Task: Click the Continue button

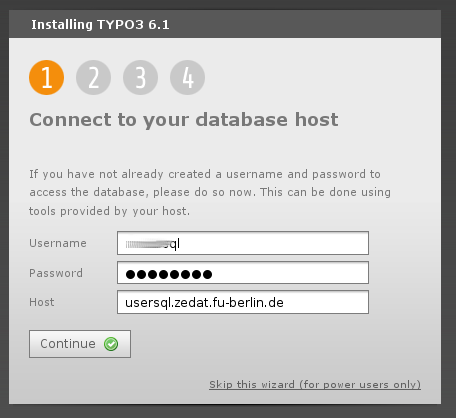Action: [80, 344]
